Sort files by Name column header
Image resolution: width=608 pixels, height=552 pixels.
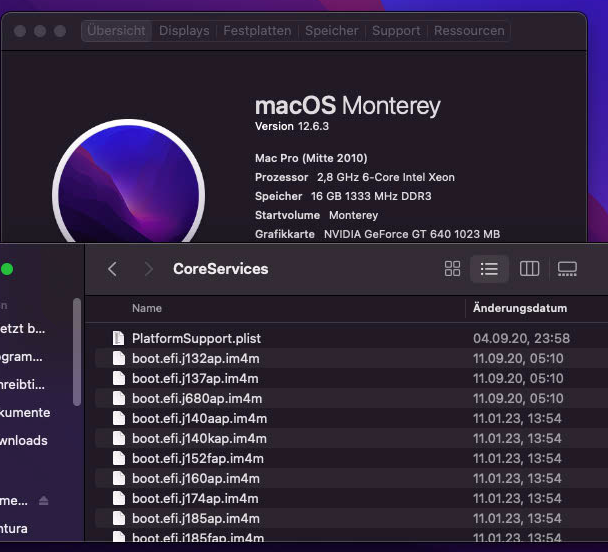tap(147, 308)
